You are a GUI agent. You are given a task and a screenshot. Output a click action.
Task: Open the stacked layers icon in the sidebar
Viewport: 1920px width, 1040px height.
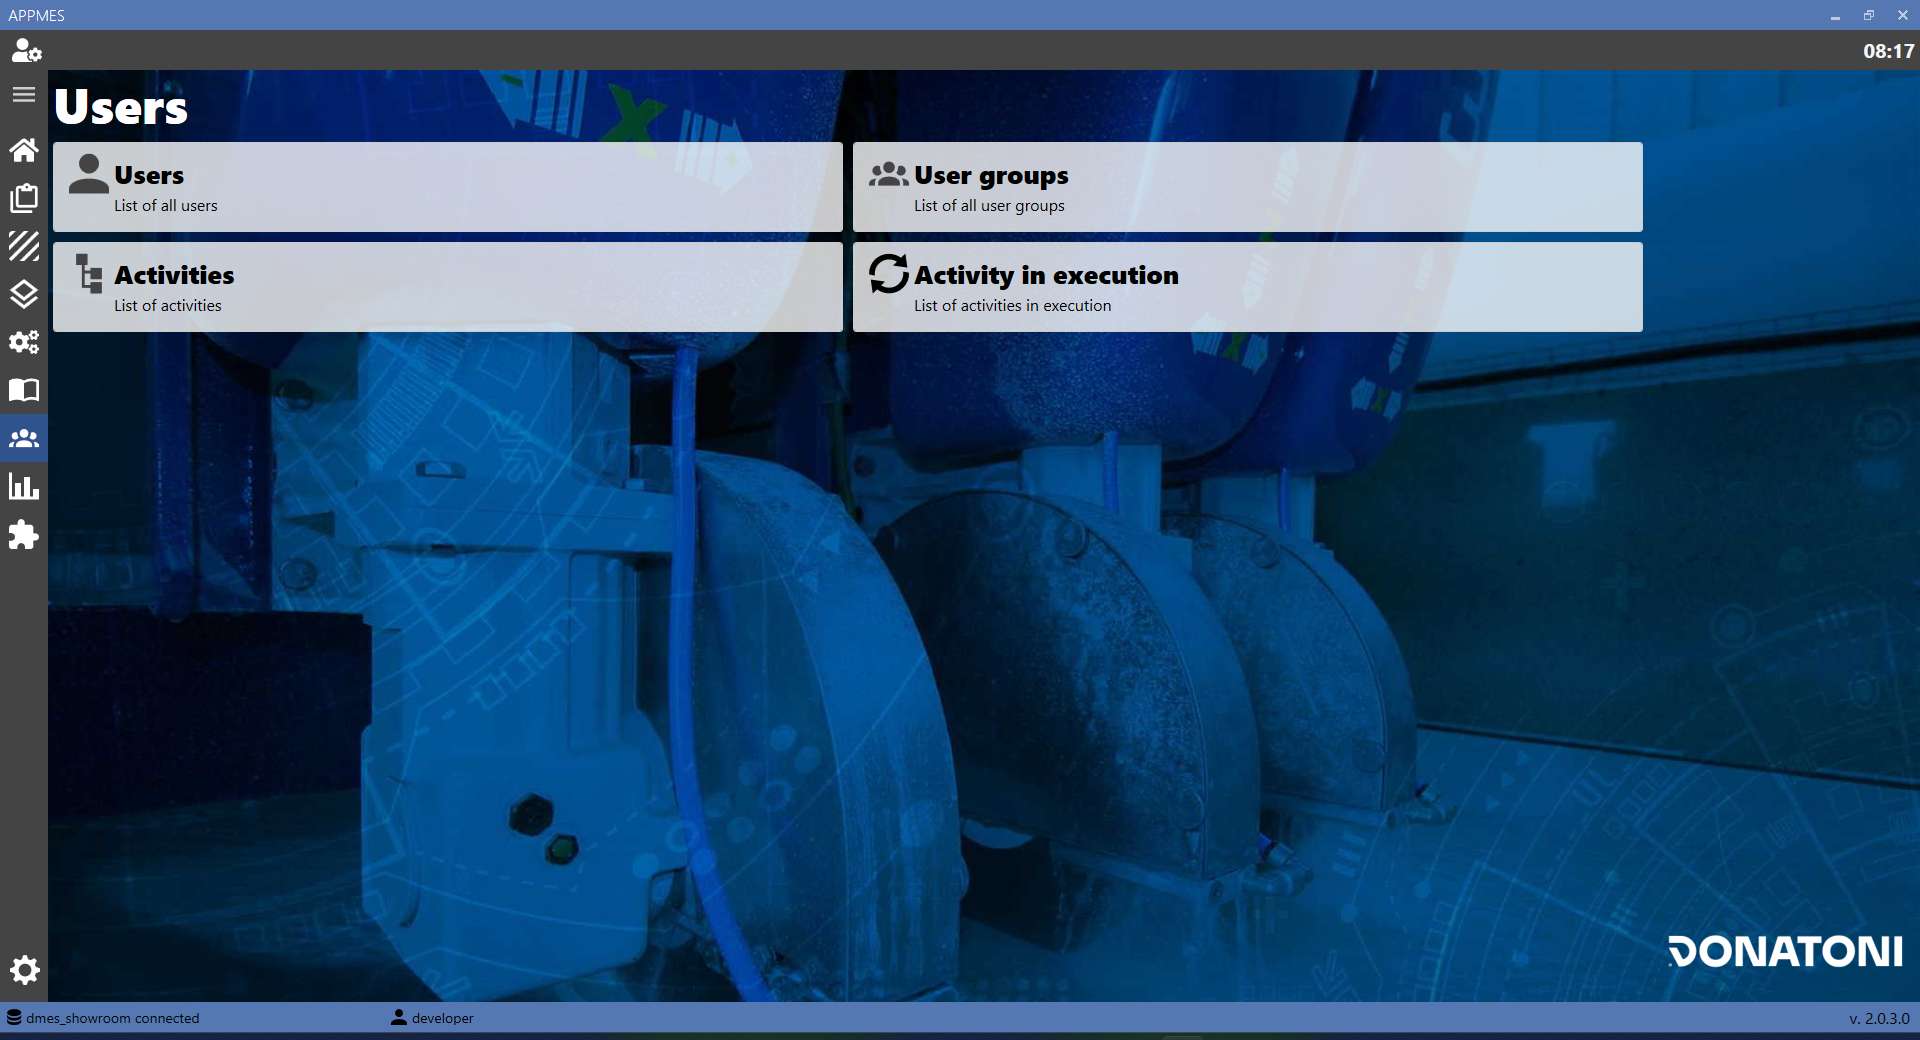click(24, 294)
